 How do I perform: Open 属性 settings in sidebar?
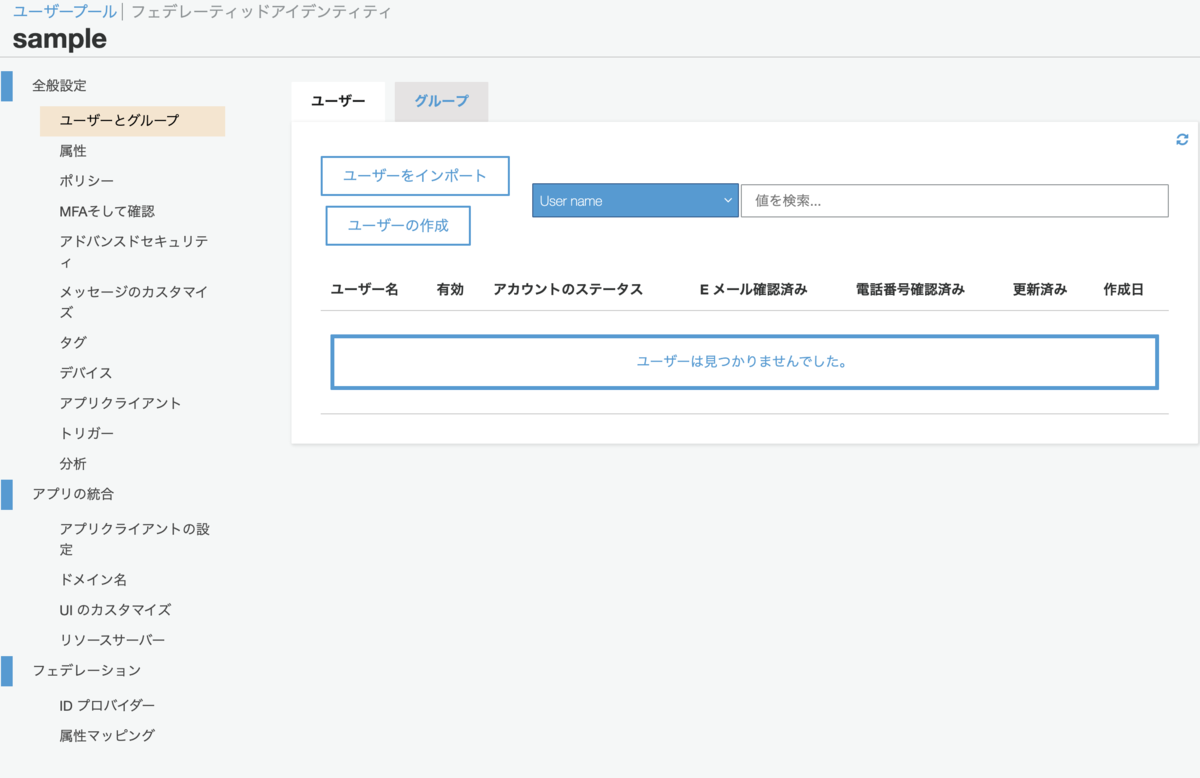[x=73, y=151]
